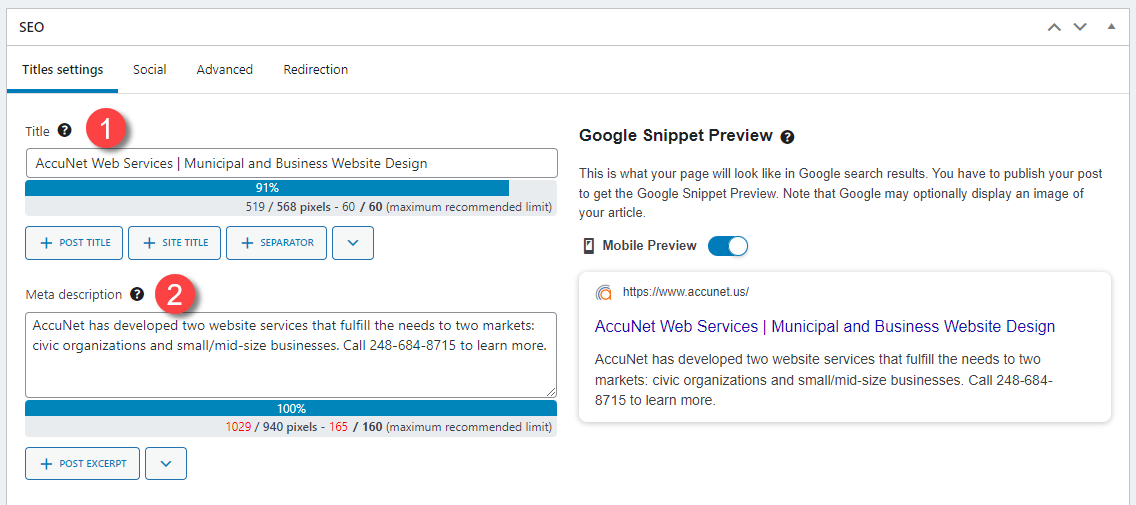Insert the Post Title variable
The image size is (1136, 505).
74,243
